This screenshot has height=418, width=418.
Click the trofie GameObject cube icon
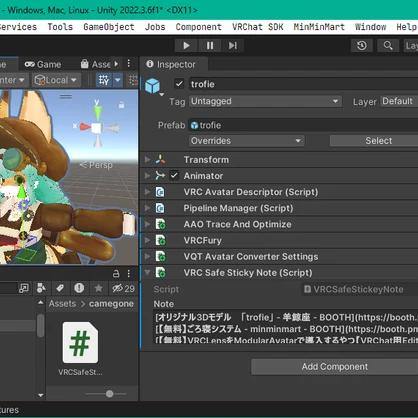153,86
